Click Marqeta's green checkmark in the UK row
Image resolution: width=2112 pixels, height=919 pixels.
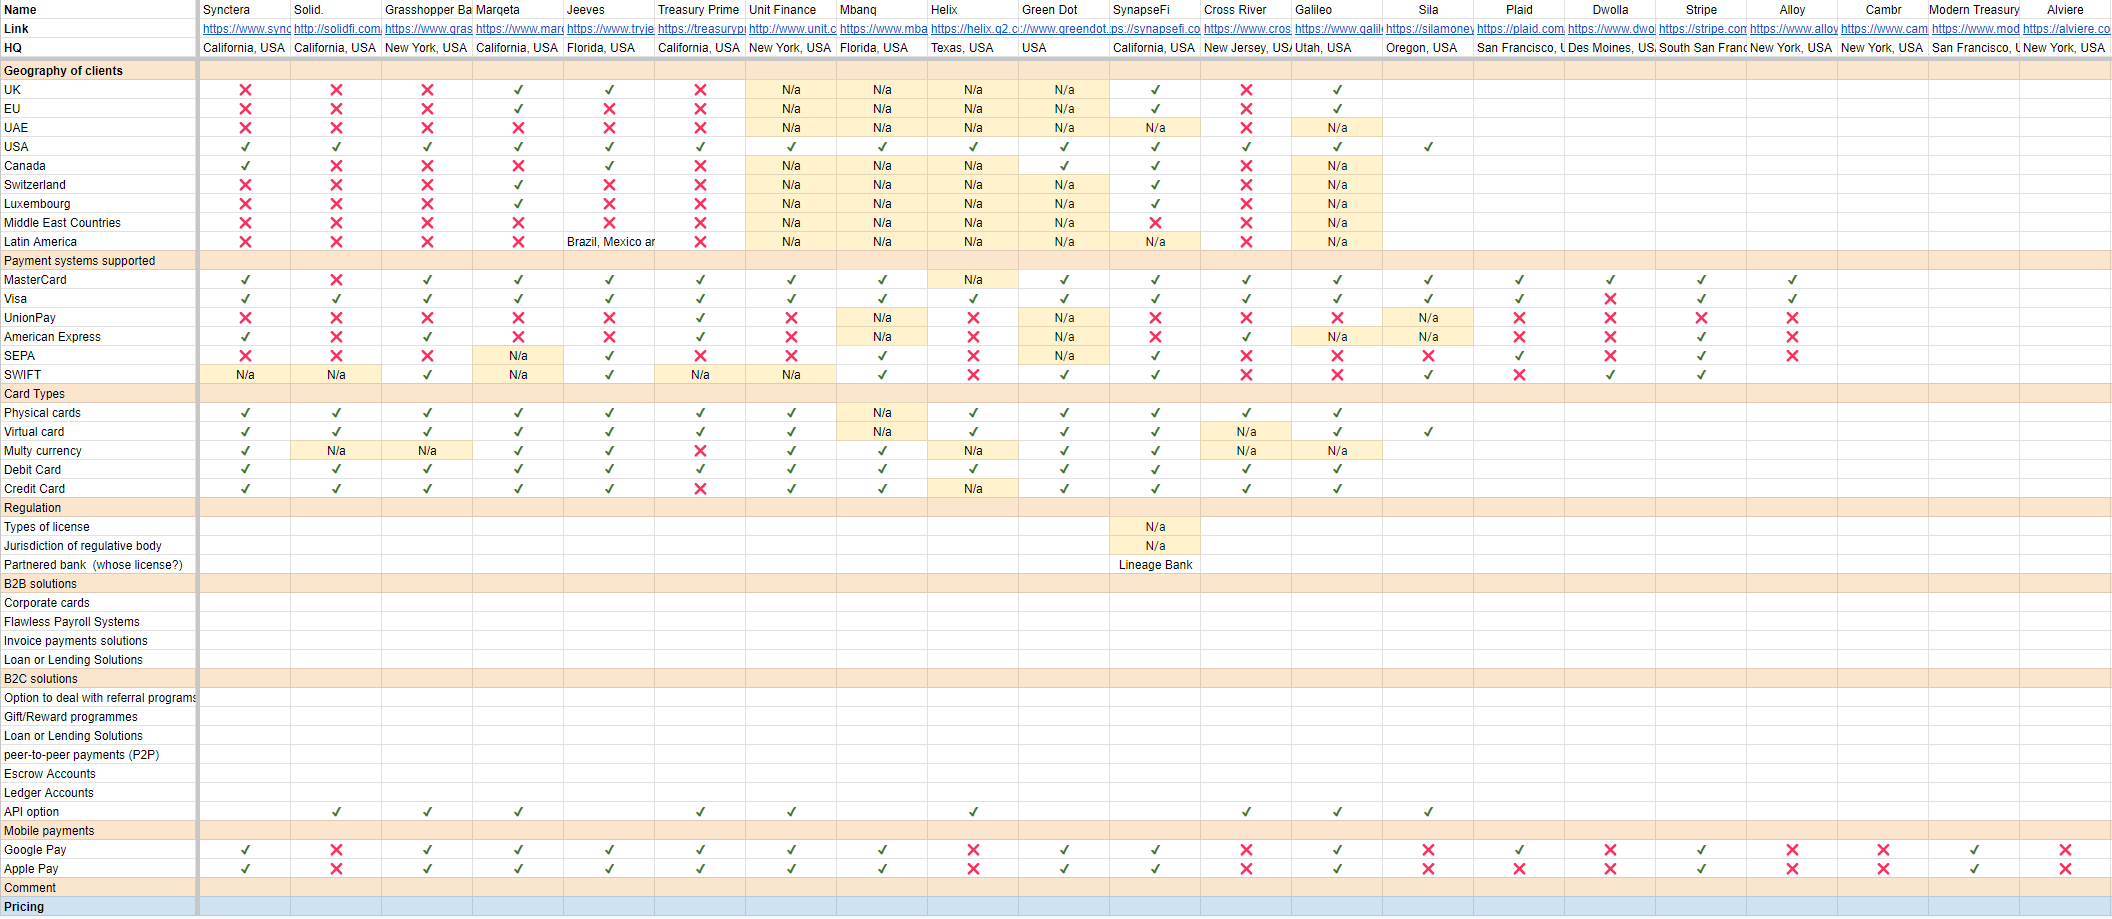tap(518, 90)
